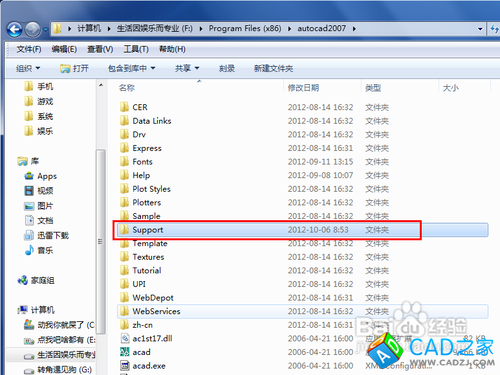
Task: Select the acad file icon
Action: pos(125,352)
